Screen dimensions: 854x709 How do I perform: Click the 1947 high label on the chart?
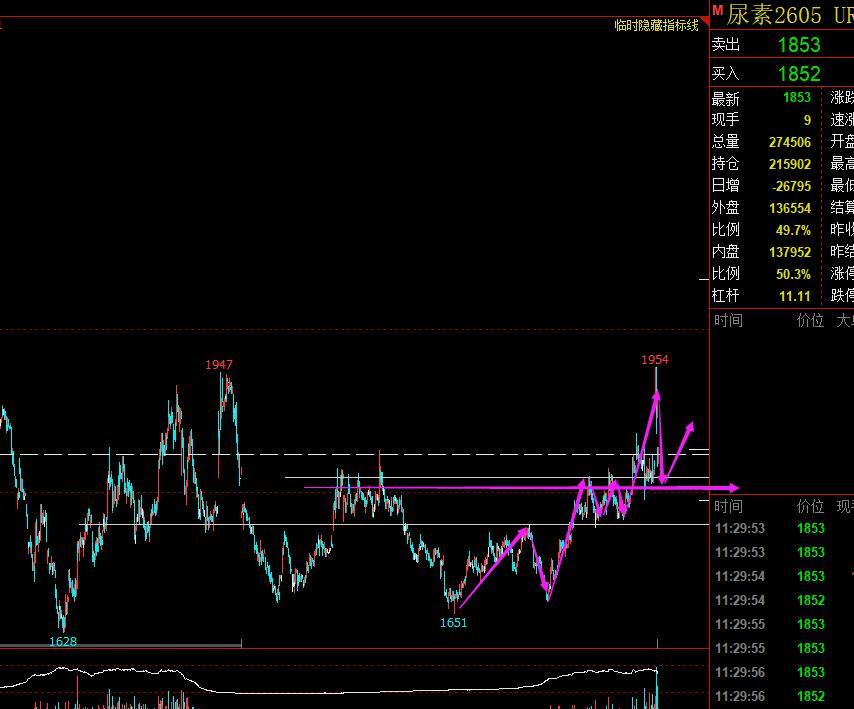(218, 364)
